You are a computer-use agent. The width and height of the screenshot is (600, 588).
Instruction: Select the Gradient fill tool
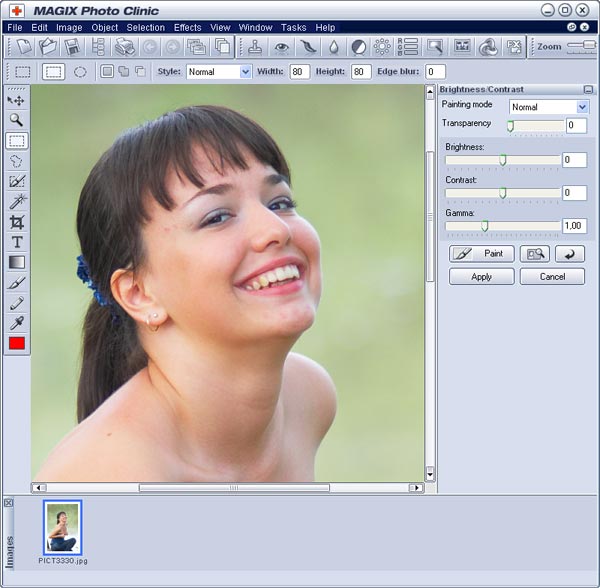17,262
